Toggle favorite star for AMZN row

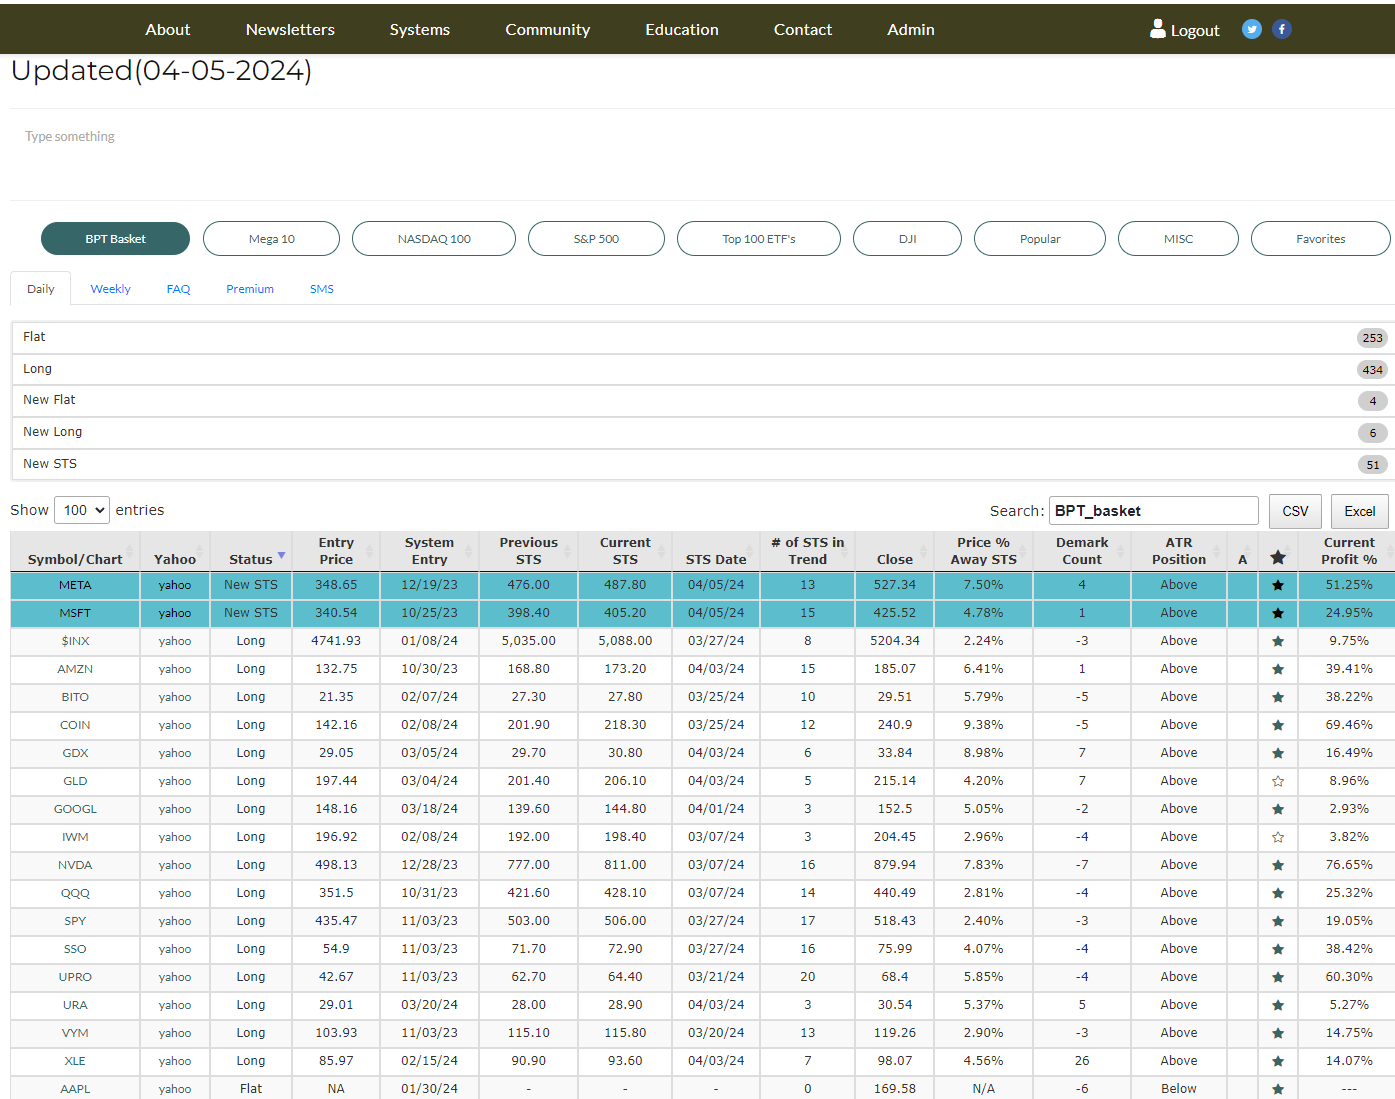(1277, 669)
